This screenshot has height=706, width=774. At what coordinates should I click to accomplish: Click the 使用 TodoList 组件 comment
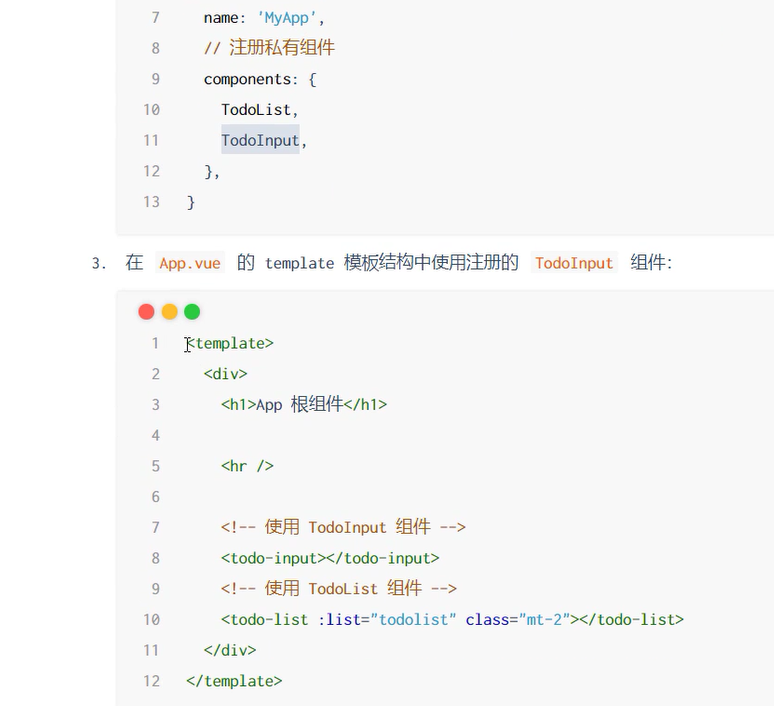click(x=338, y=589)
